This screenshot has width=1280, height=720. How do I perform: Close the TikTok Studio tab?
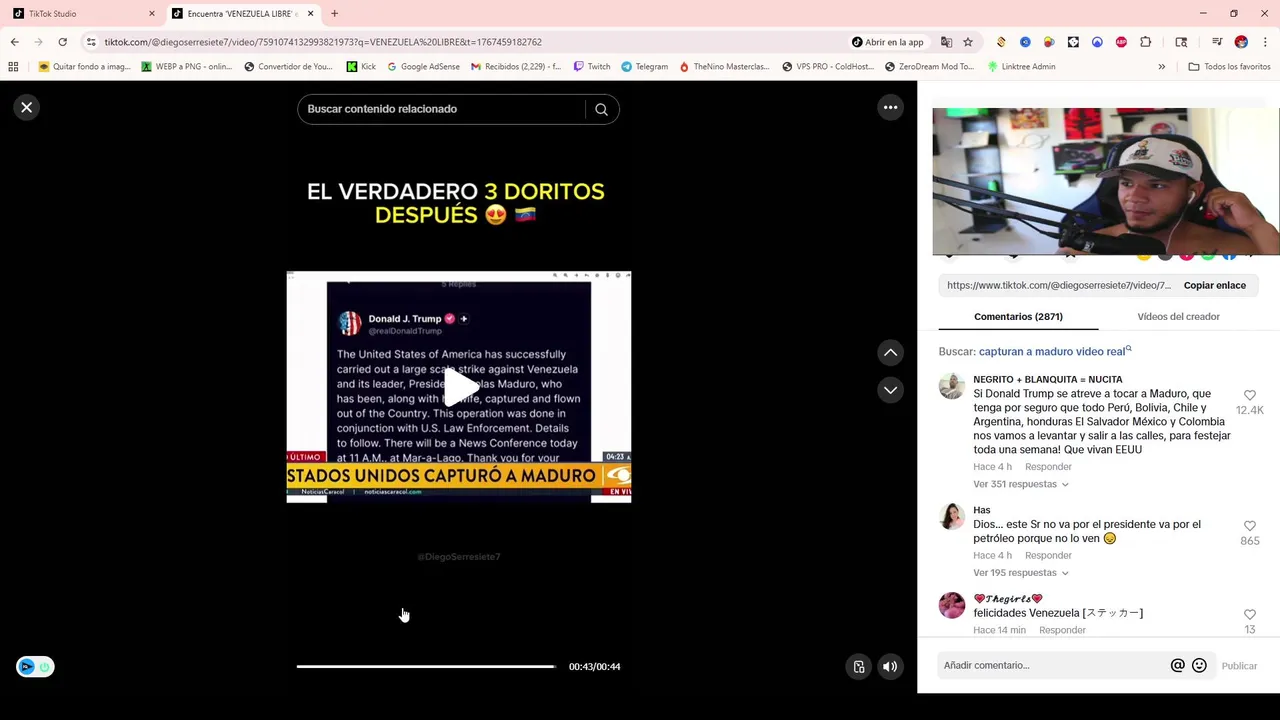[x=152, y=13]
